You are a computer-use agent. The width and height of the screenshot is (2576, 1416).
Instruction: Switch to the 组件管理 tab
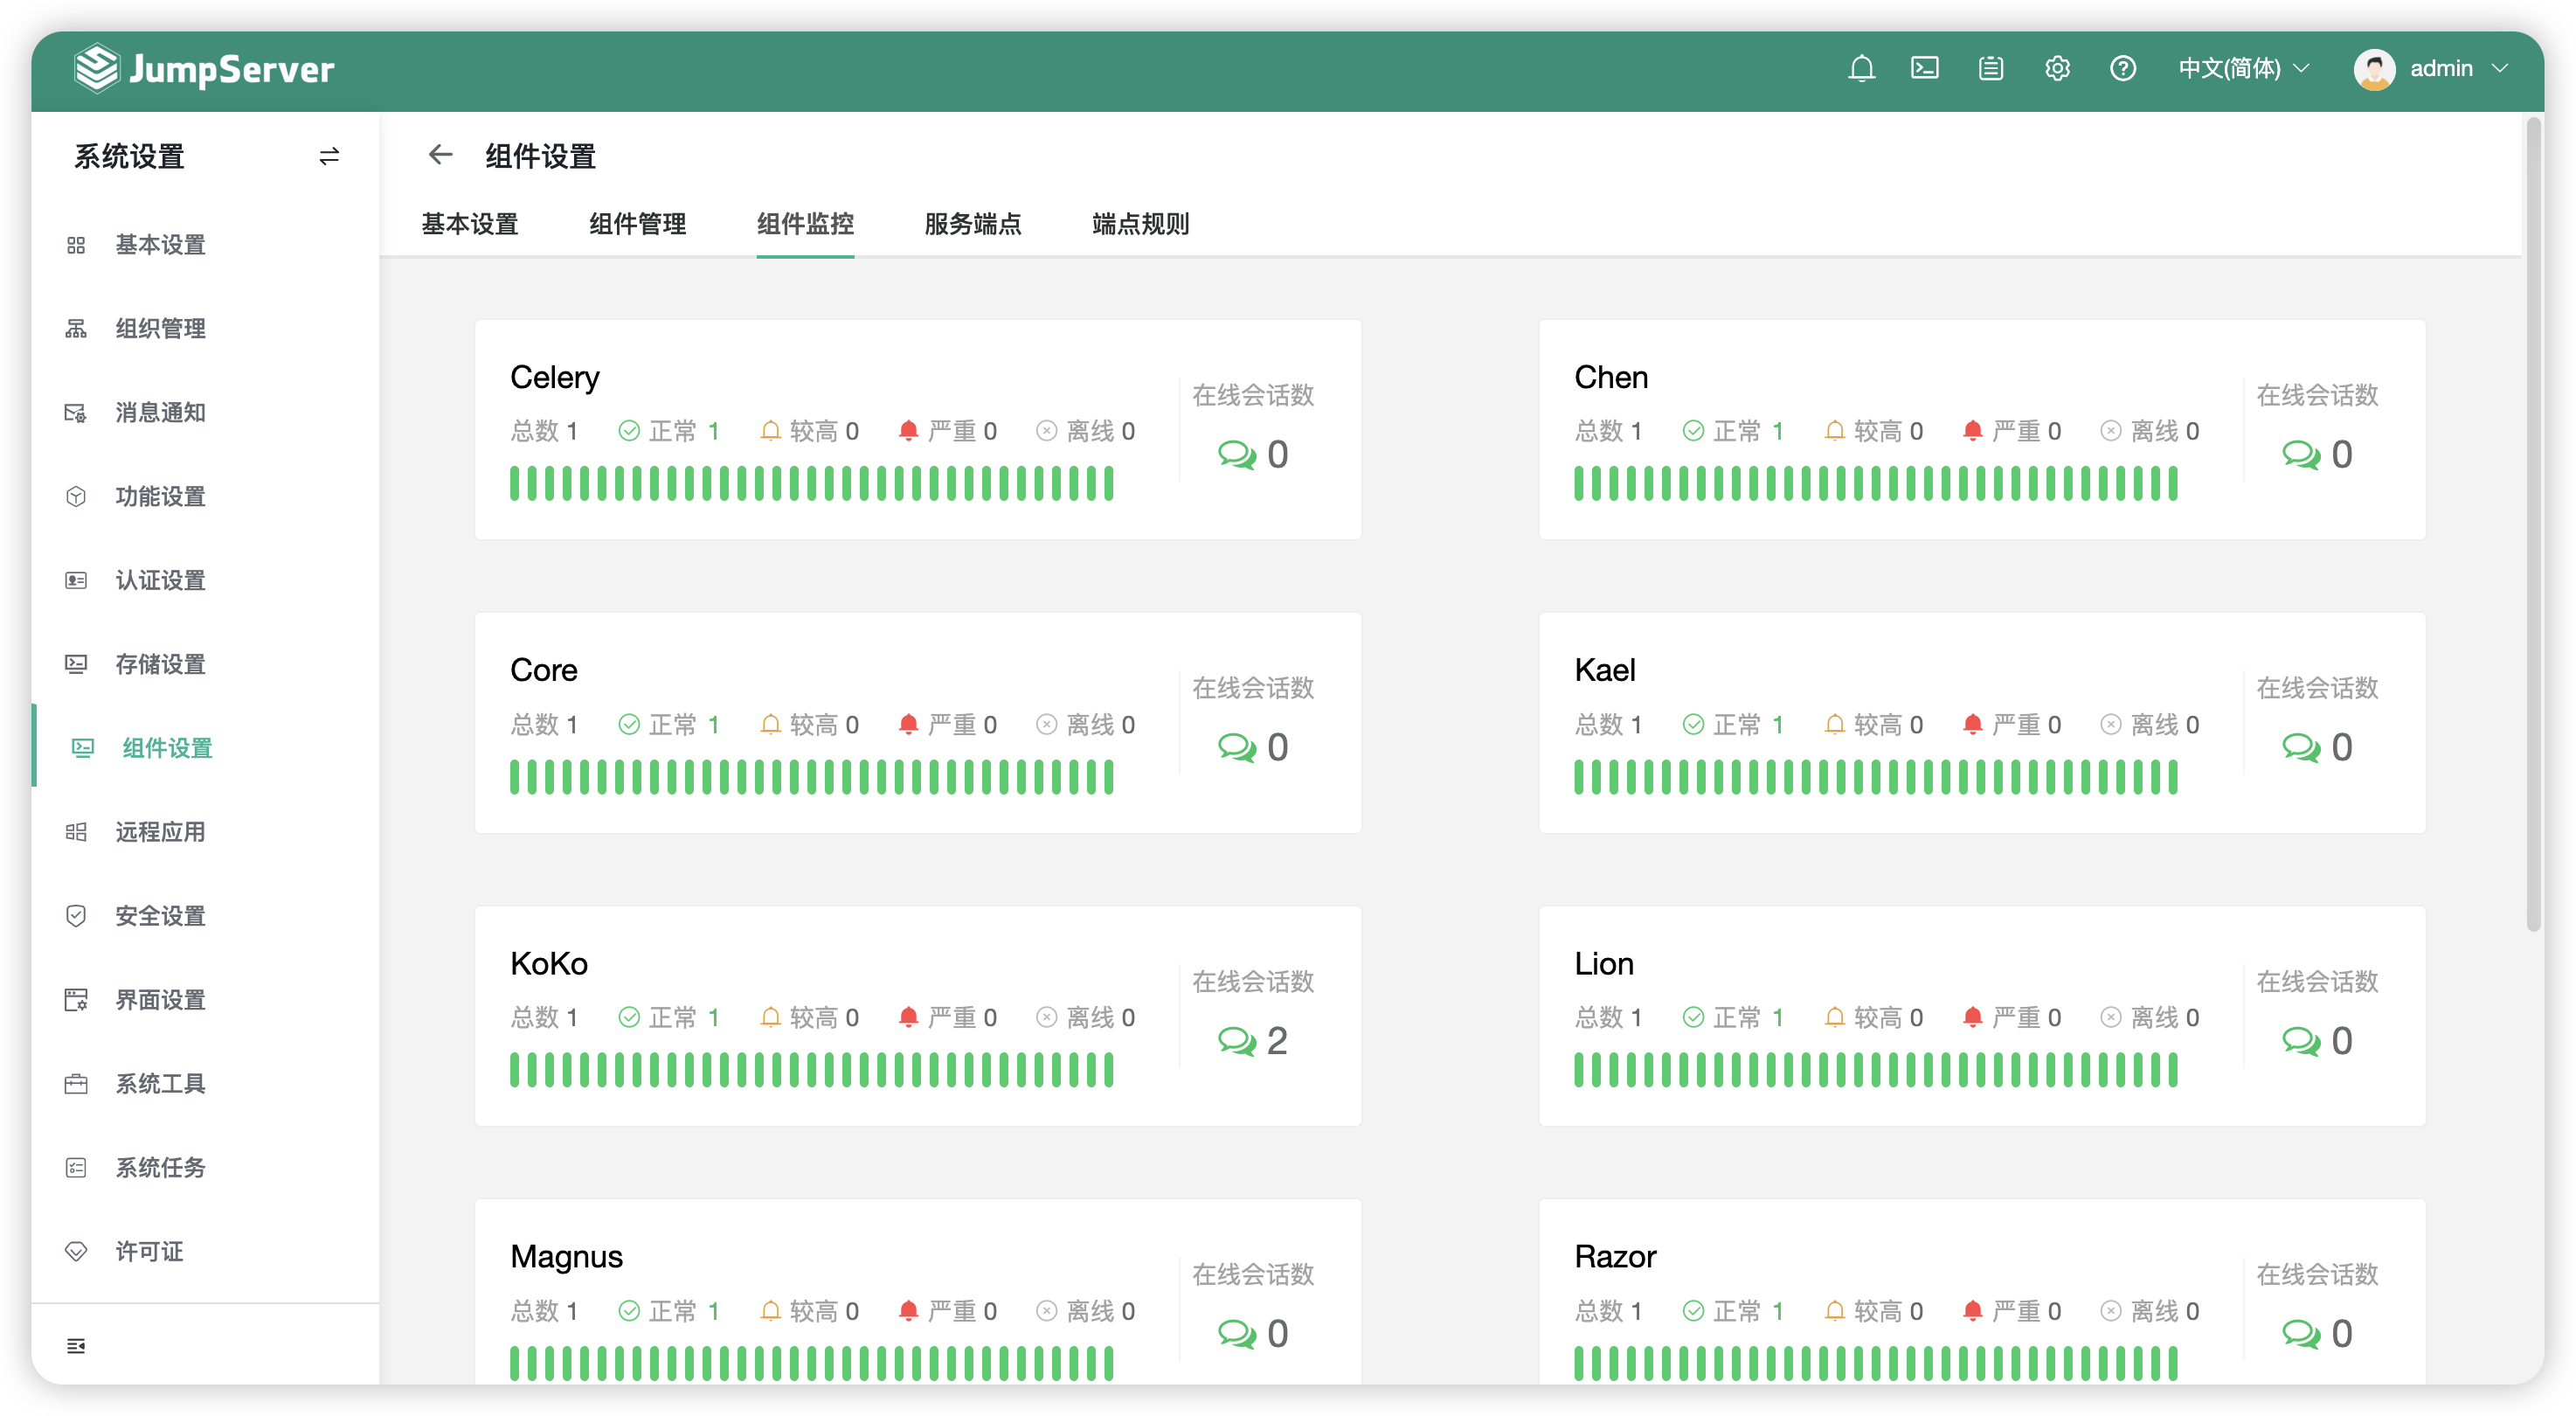[637, 224]
